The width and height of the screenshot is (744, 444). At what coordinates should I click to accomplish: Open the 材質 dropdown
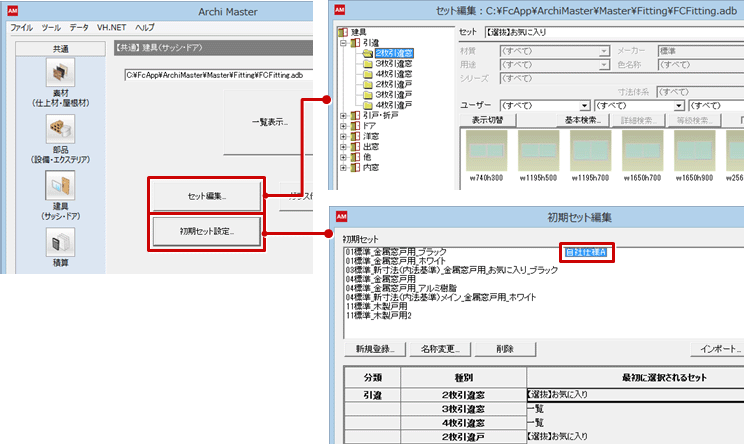click(604, 51)
